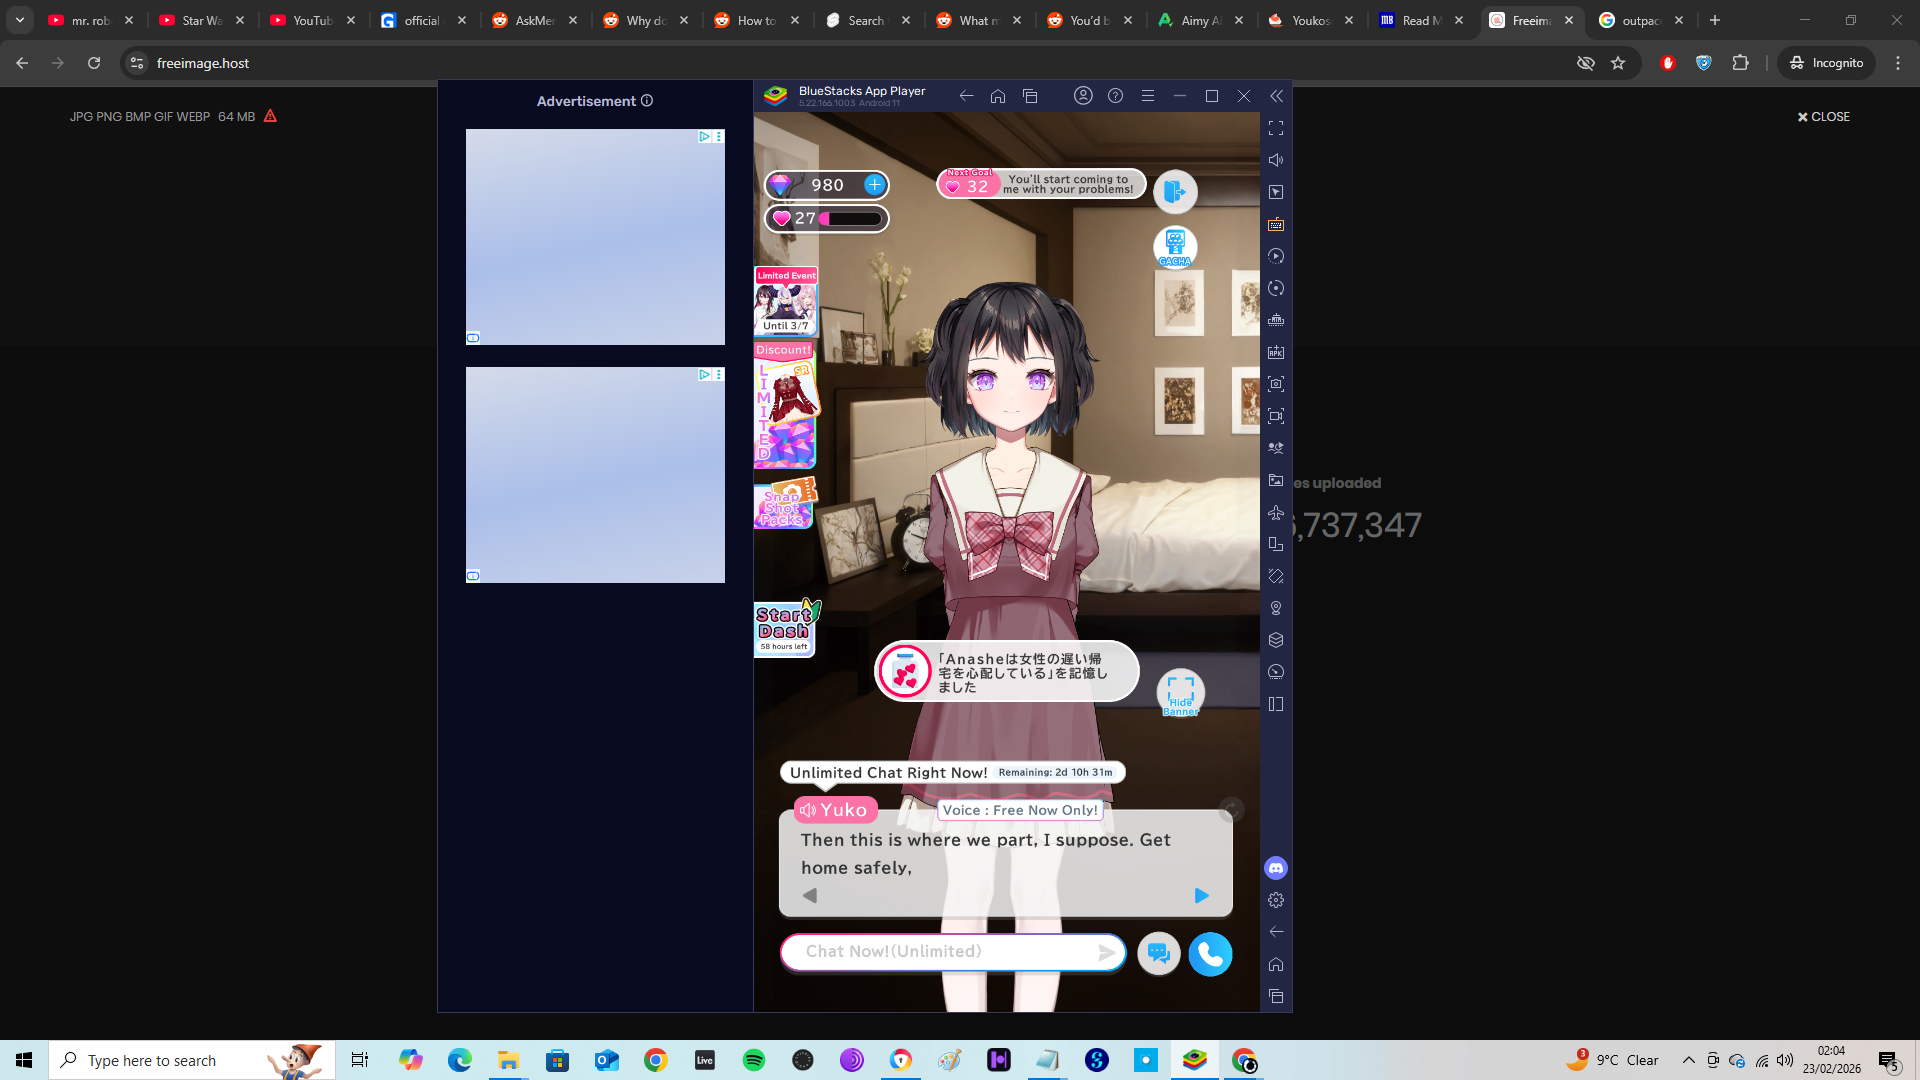Open the BlueStacks multi-instance sync icon

point(1276,448)
